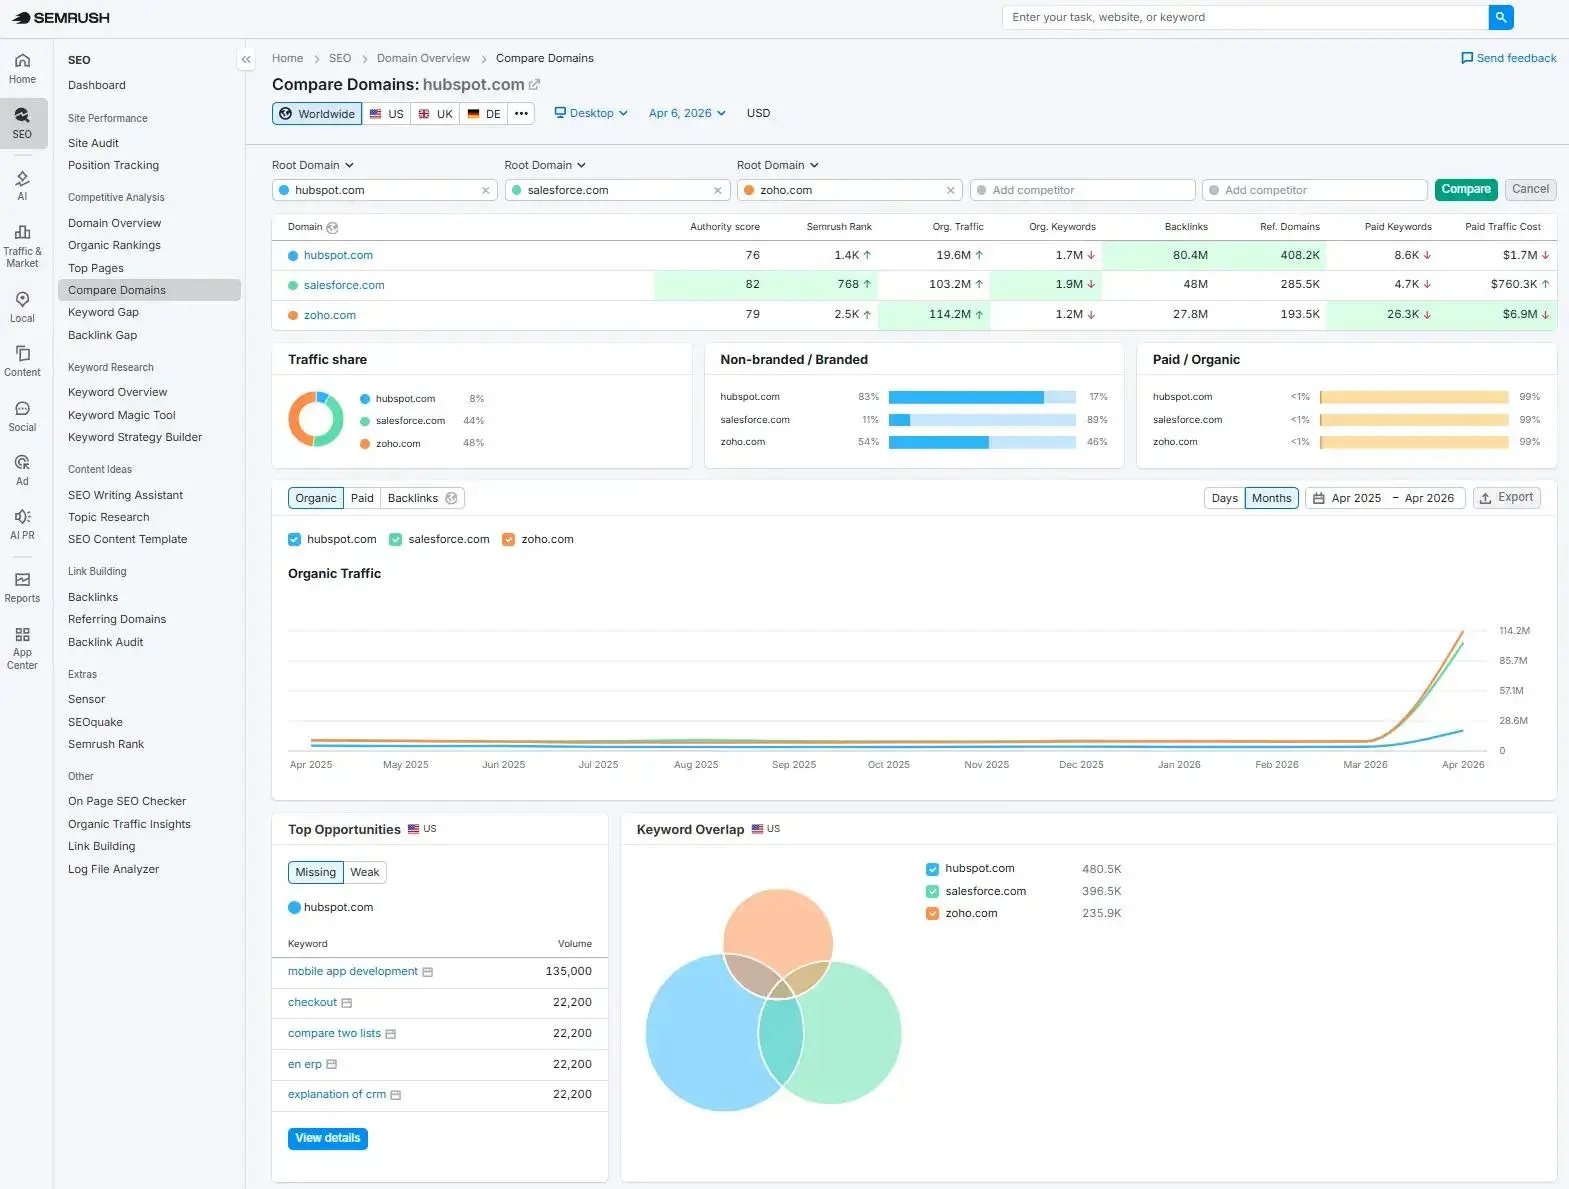Click the Export button

[x=1506, y=497]
